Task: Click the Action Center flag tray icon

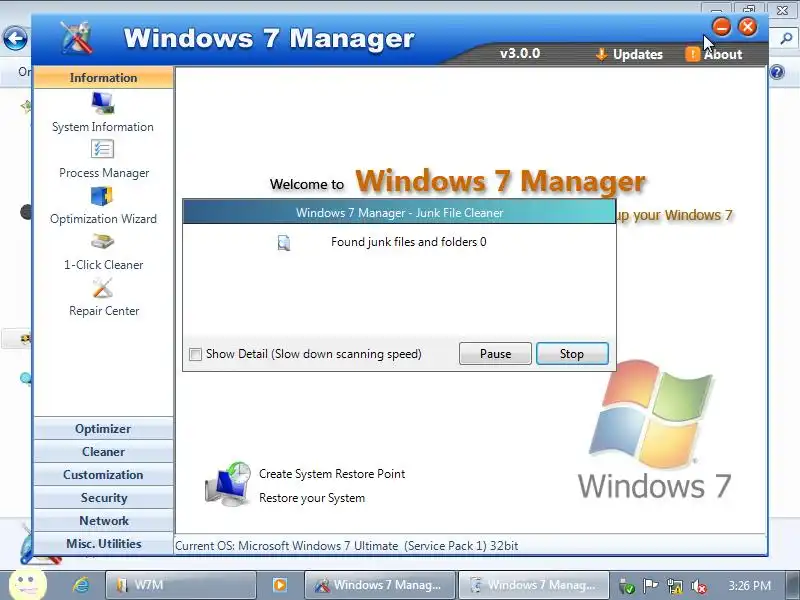Action: point(650,586)
